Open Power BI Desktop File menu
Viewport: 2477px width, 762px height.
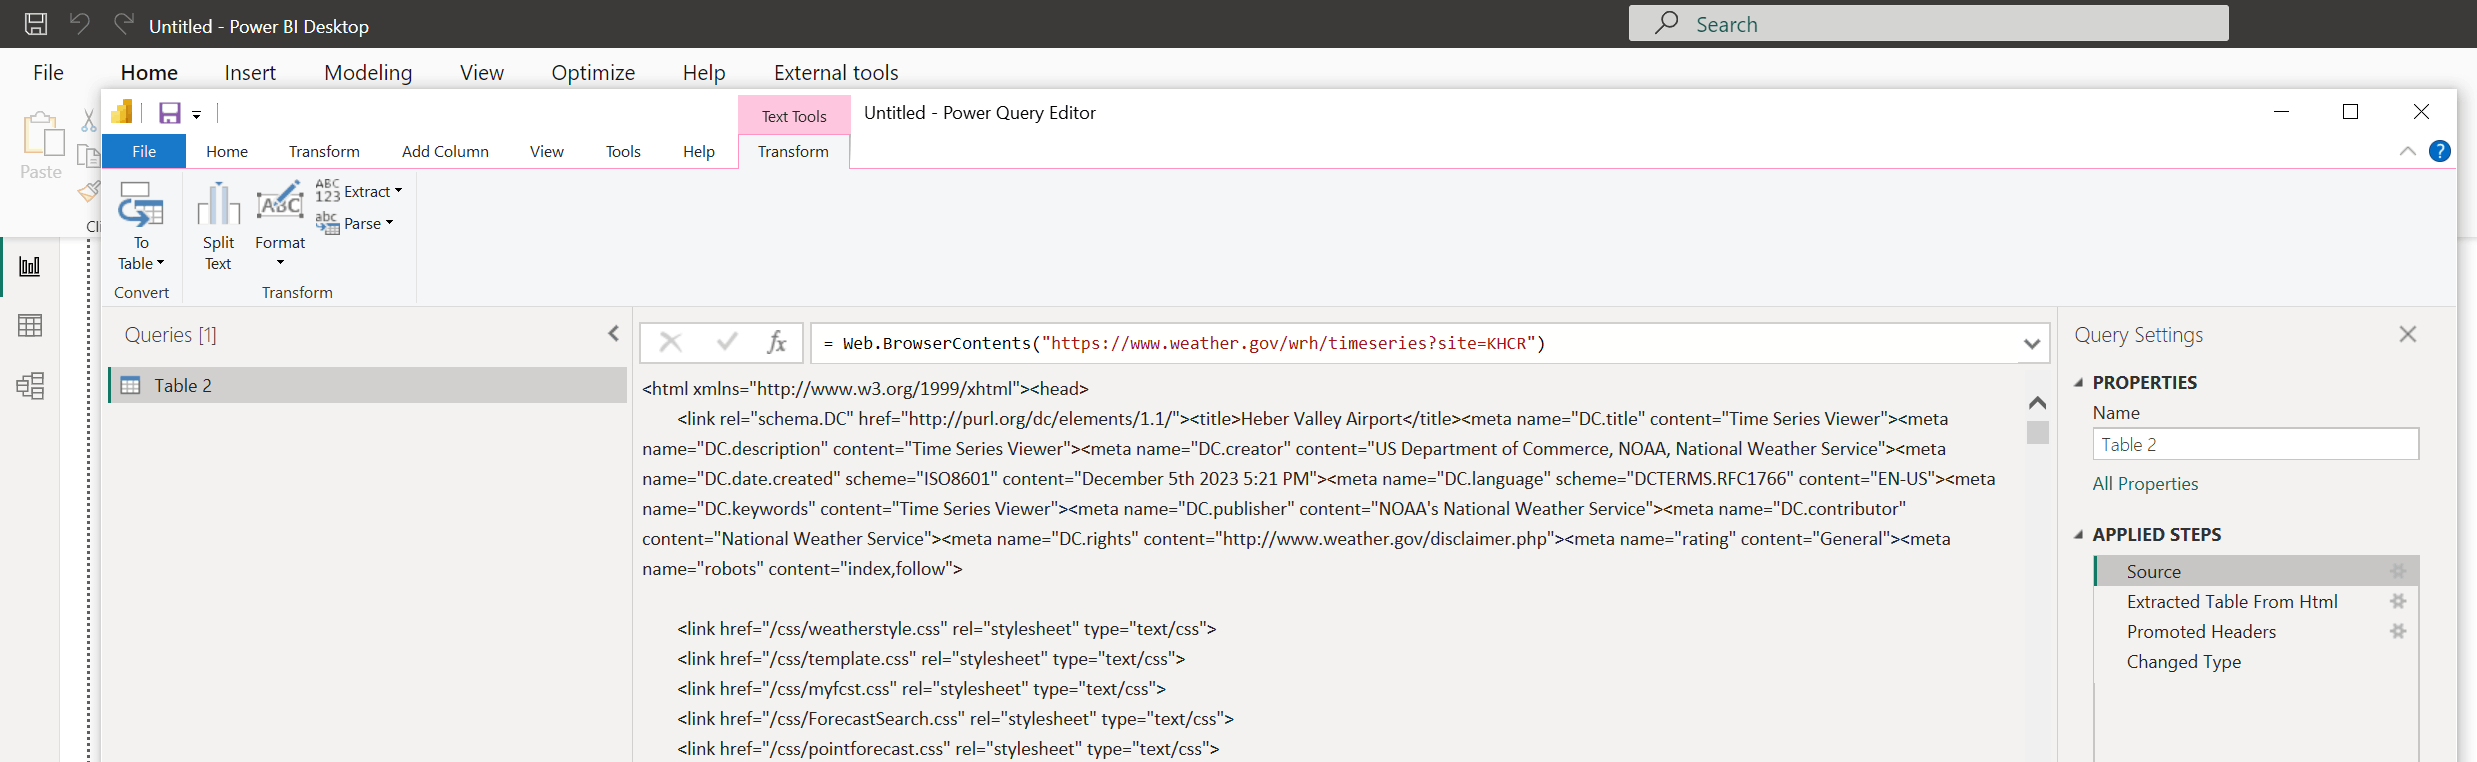pyautogui.click(x=48, y=72)
